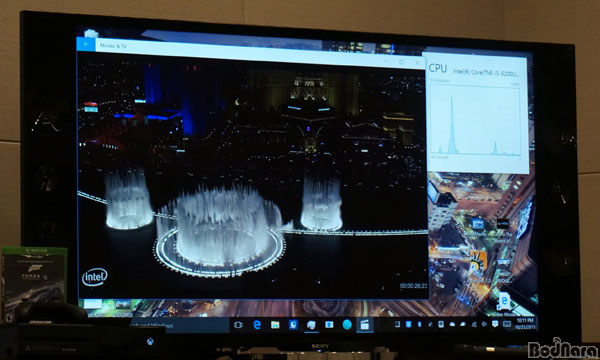Click the fountain video playback area
Screen dimensions: 600x360
tap(253, 176)
